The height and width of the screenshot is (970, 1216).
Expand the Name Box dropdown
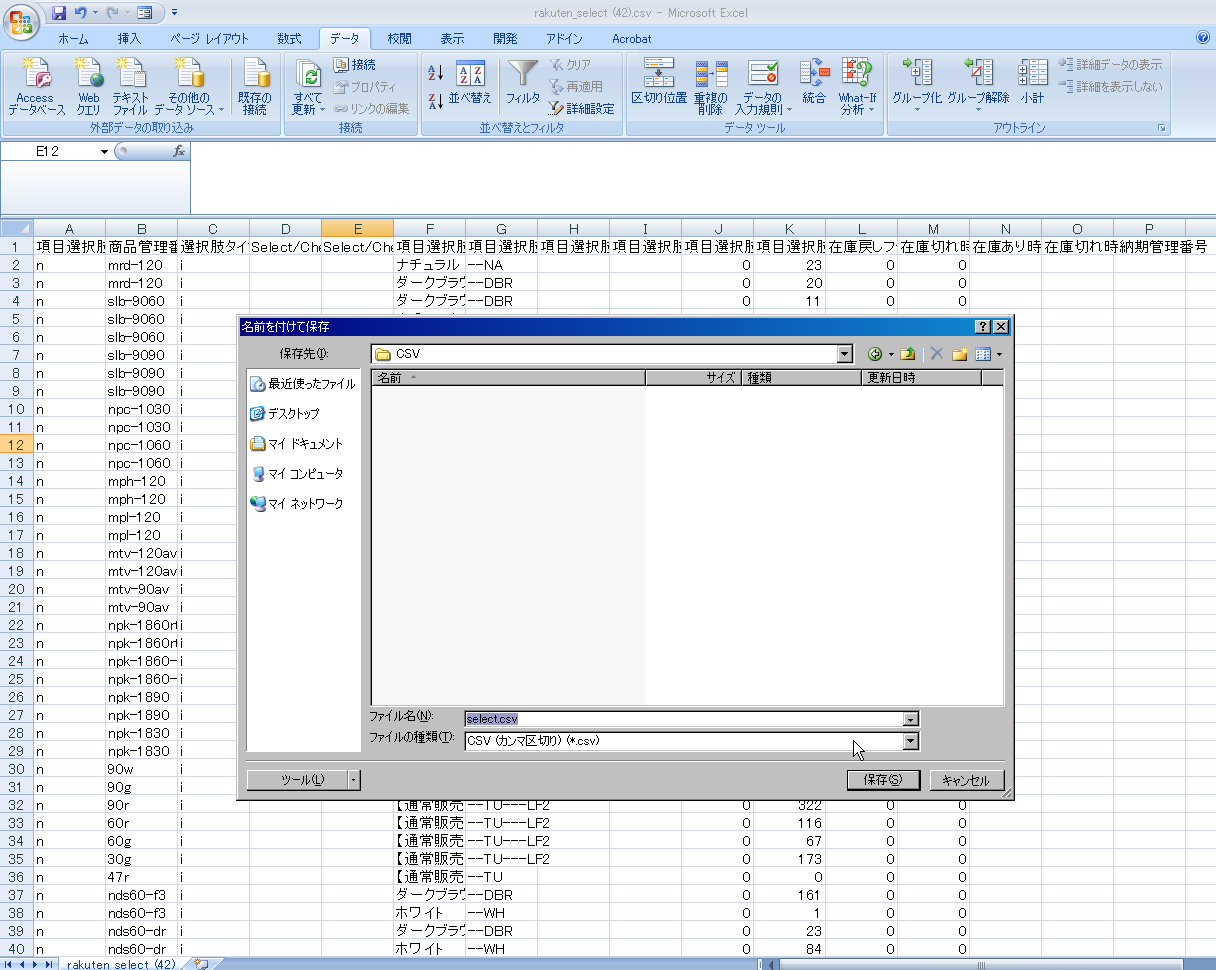point(104,151)
